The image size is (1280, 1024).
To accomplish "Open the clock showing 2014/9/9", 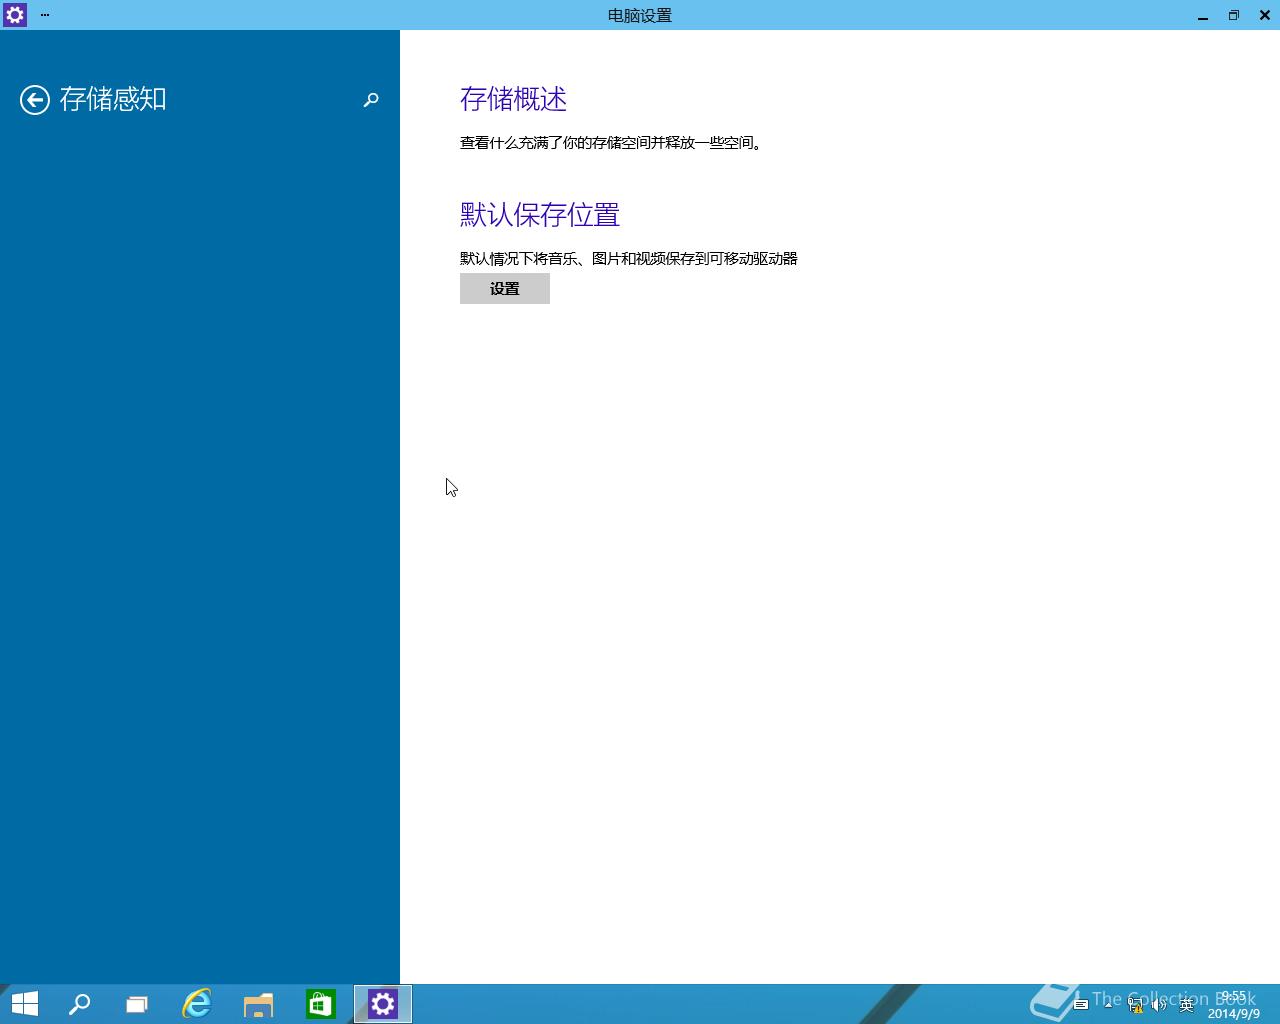I will [1234, 1005].
